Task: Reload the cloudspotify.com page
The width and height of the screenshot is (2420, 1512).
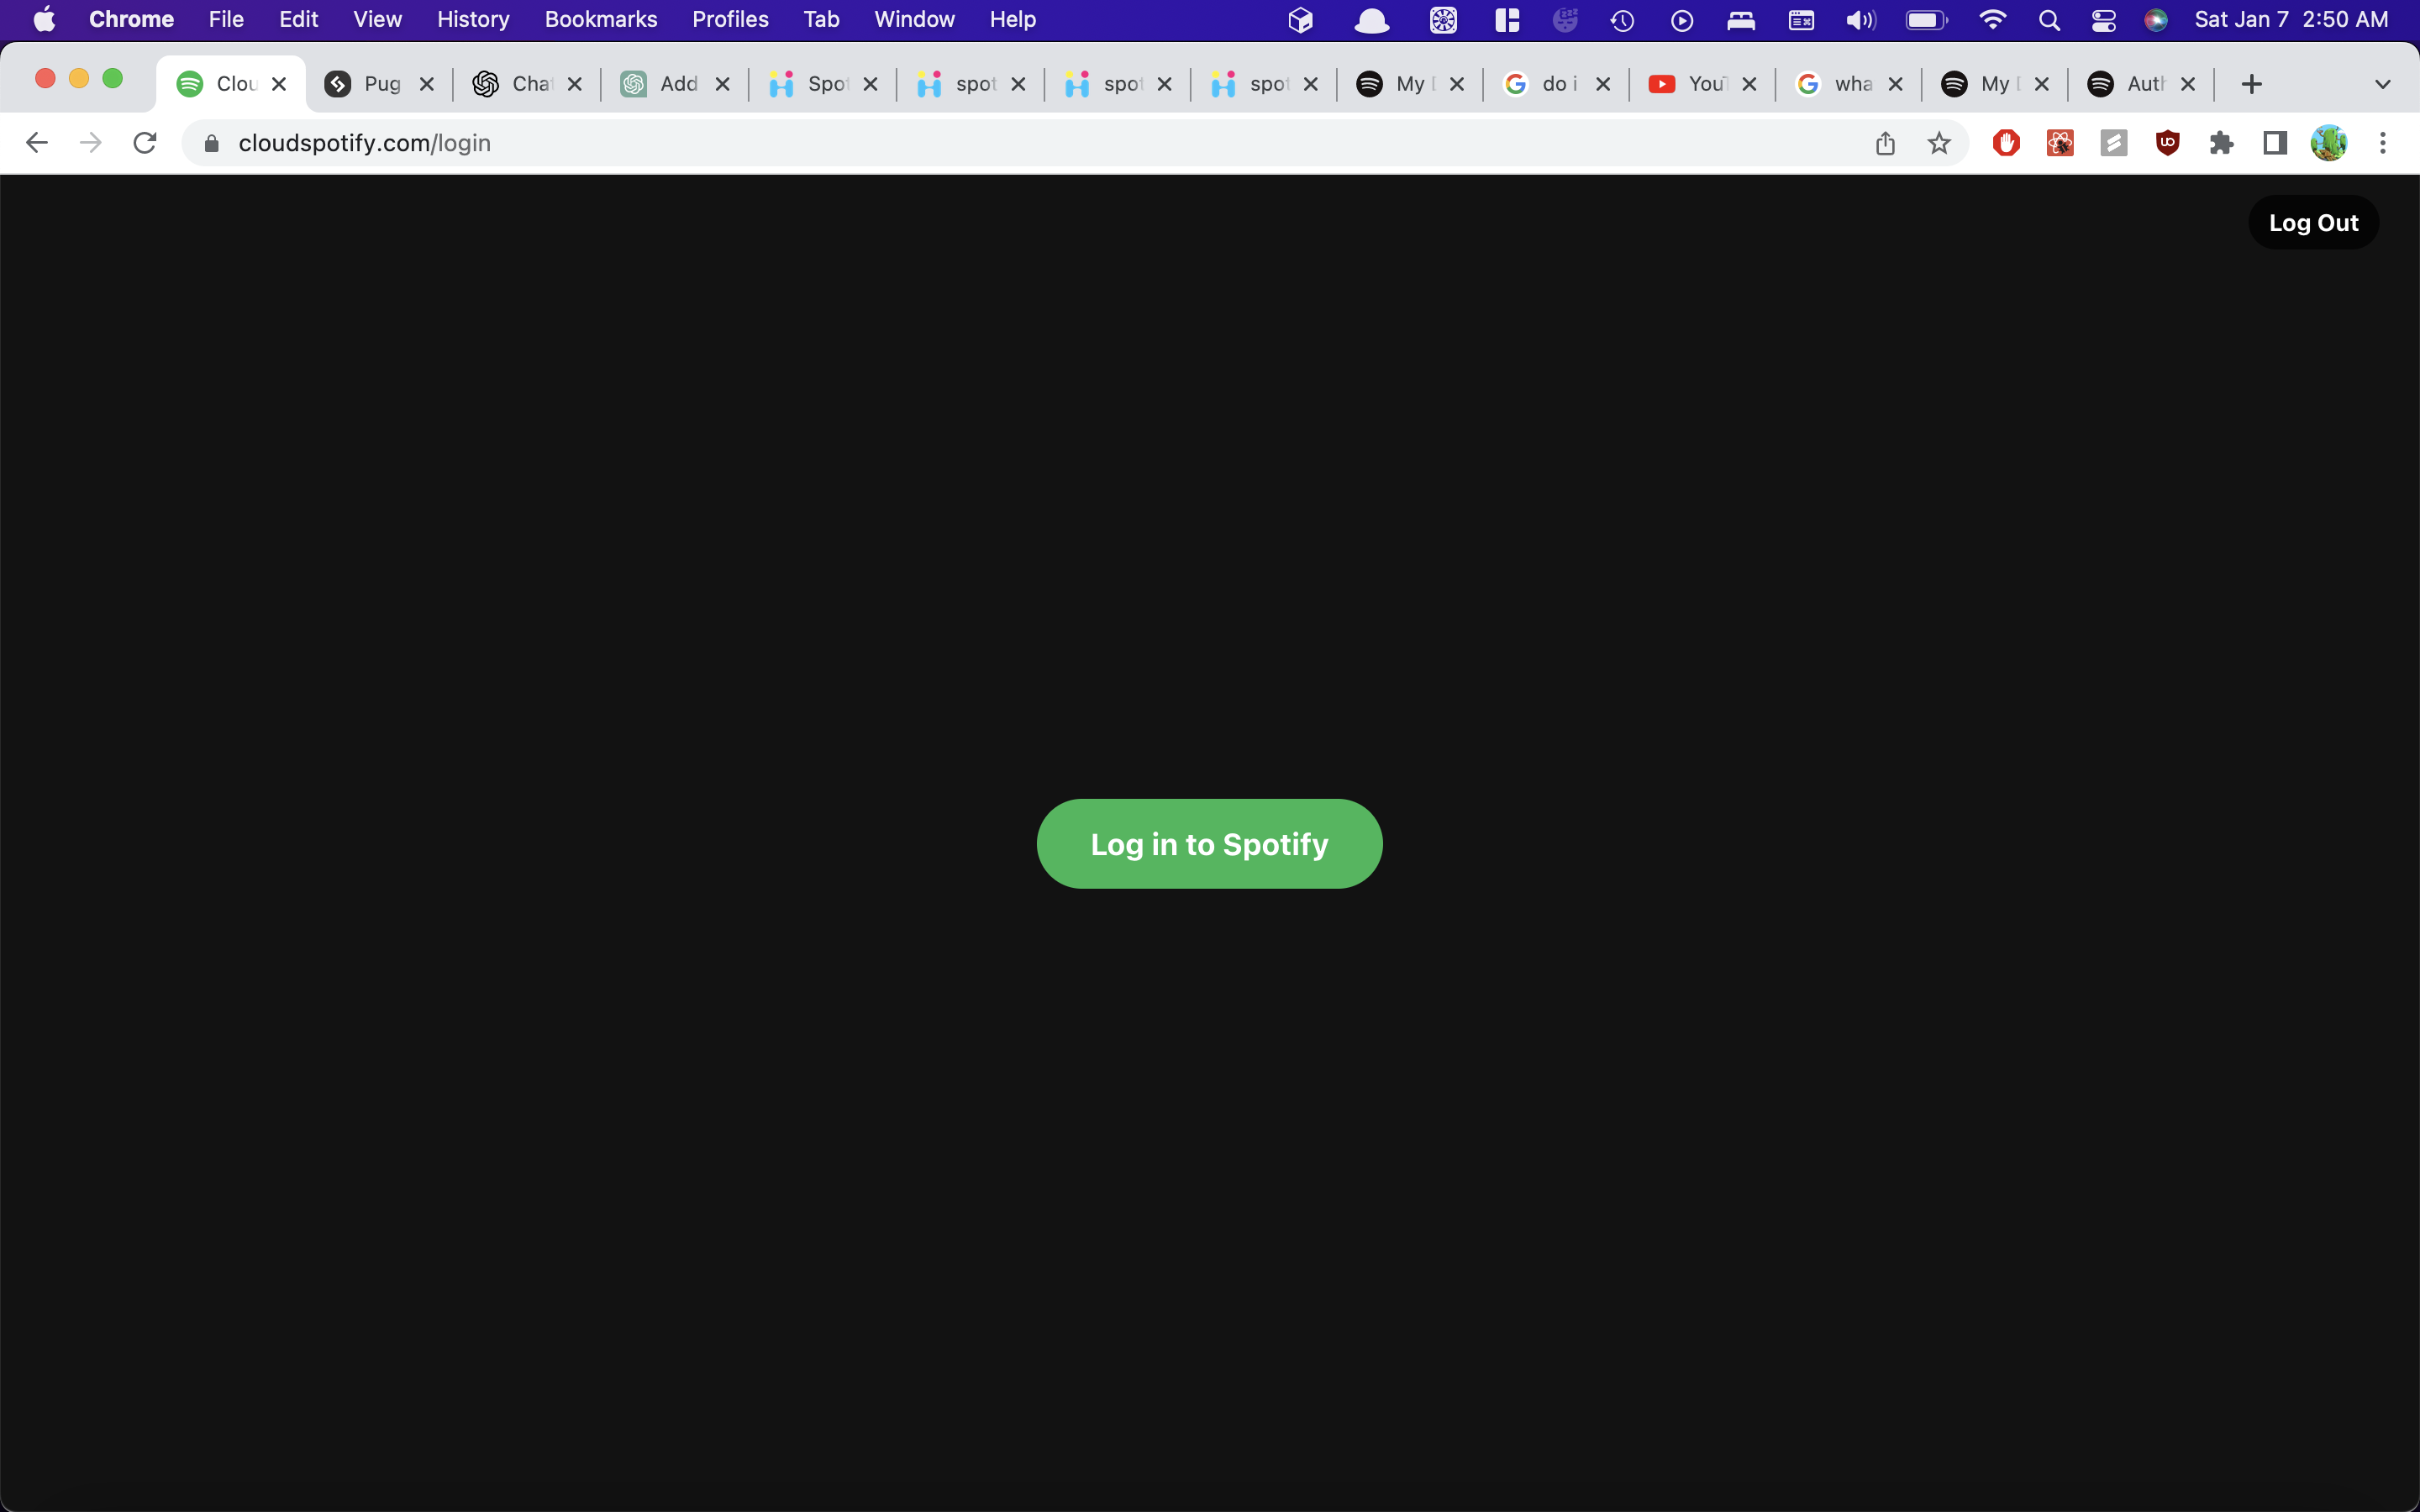Action: coord(144,142)
